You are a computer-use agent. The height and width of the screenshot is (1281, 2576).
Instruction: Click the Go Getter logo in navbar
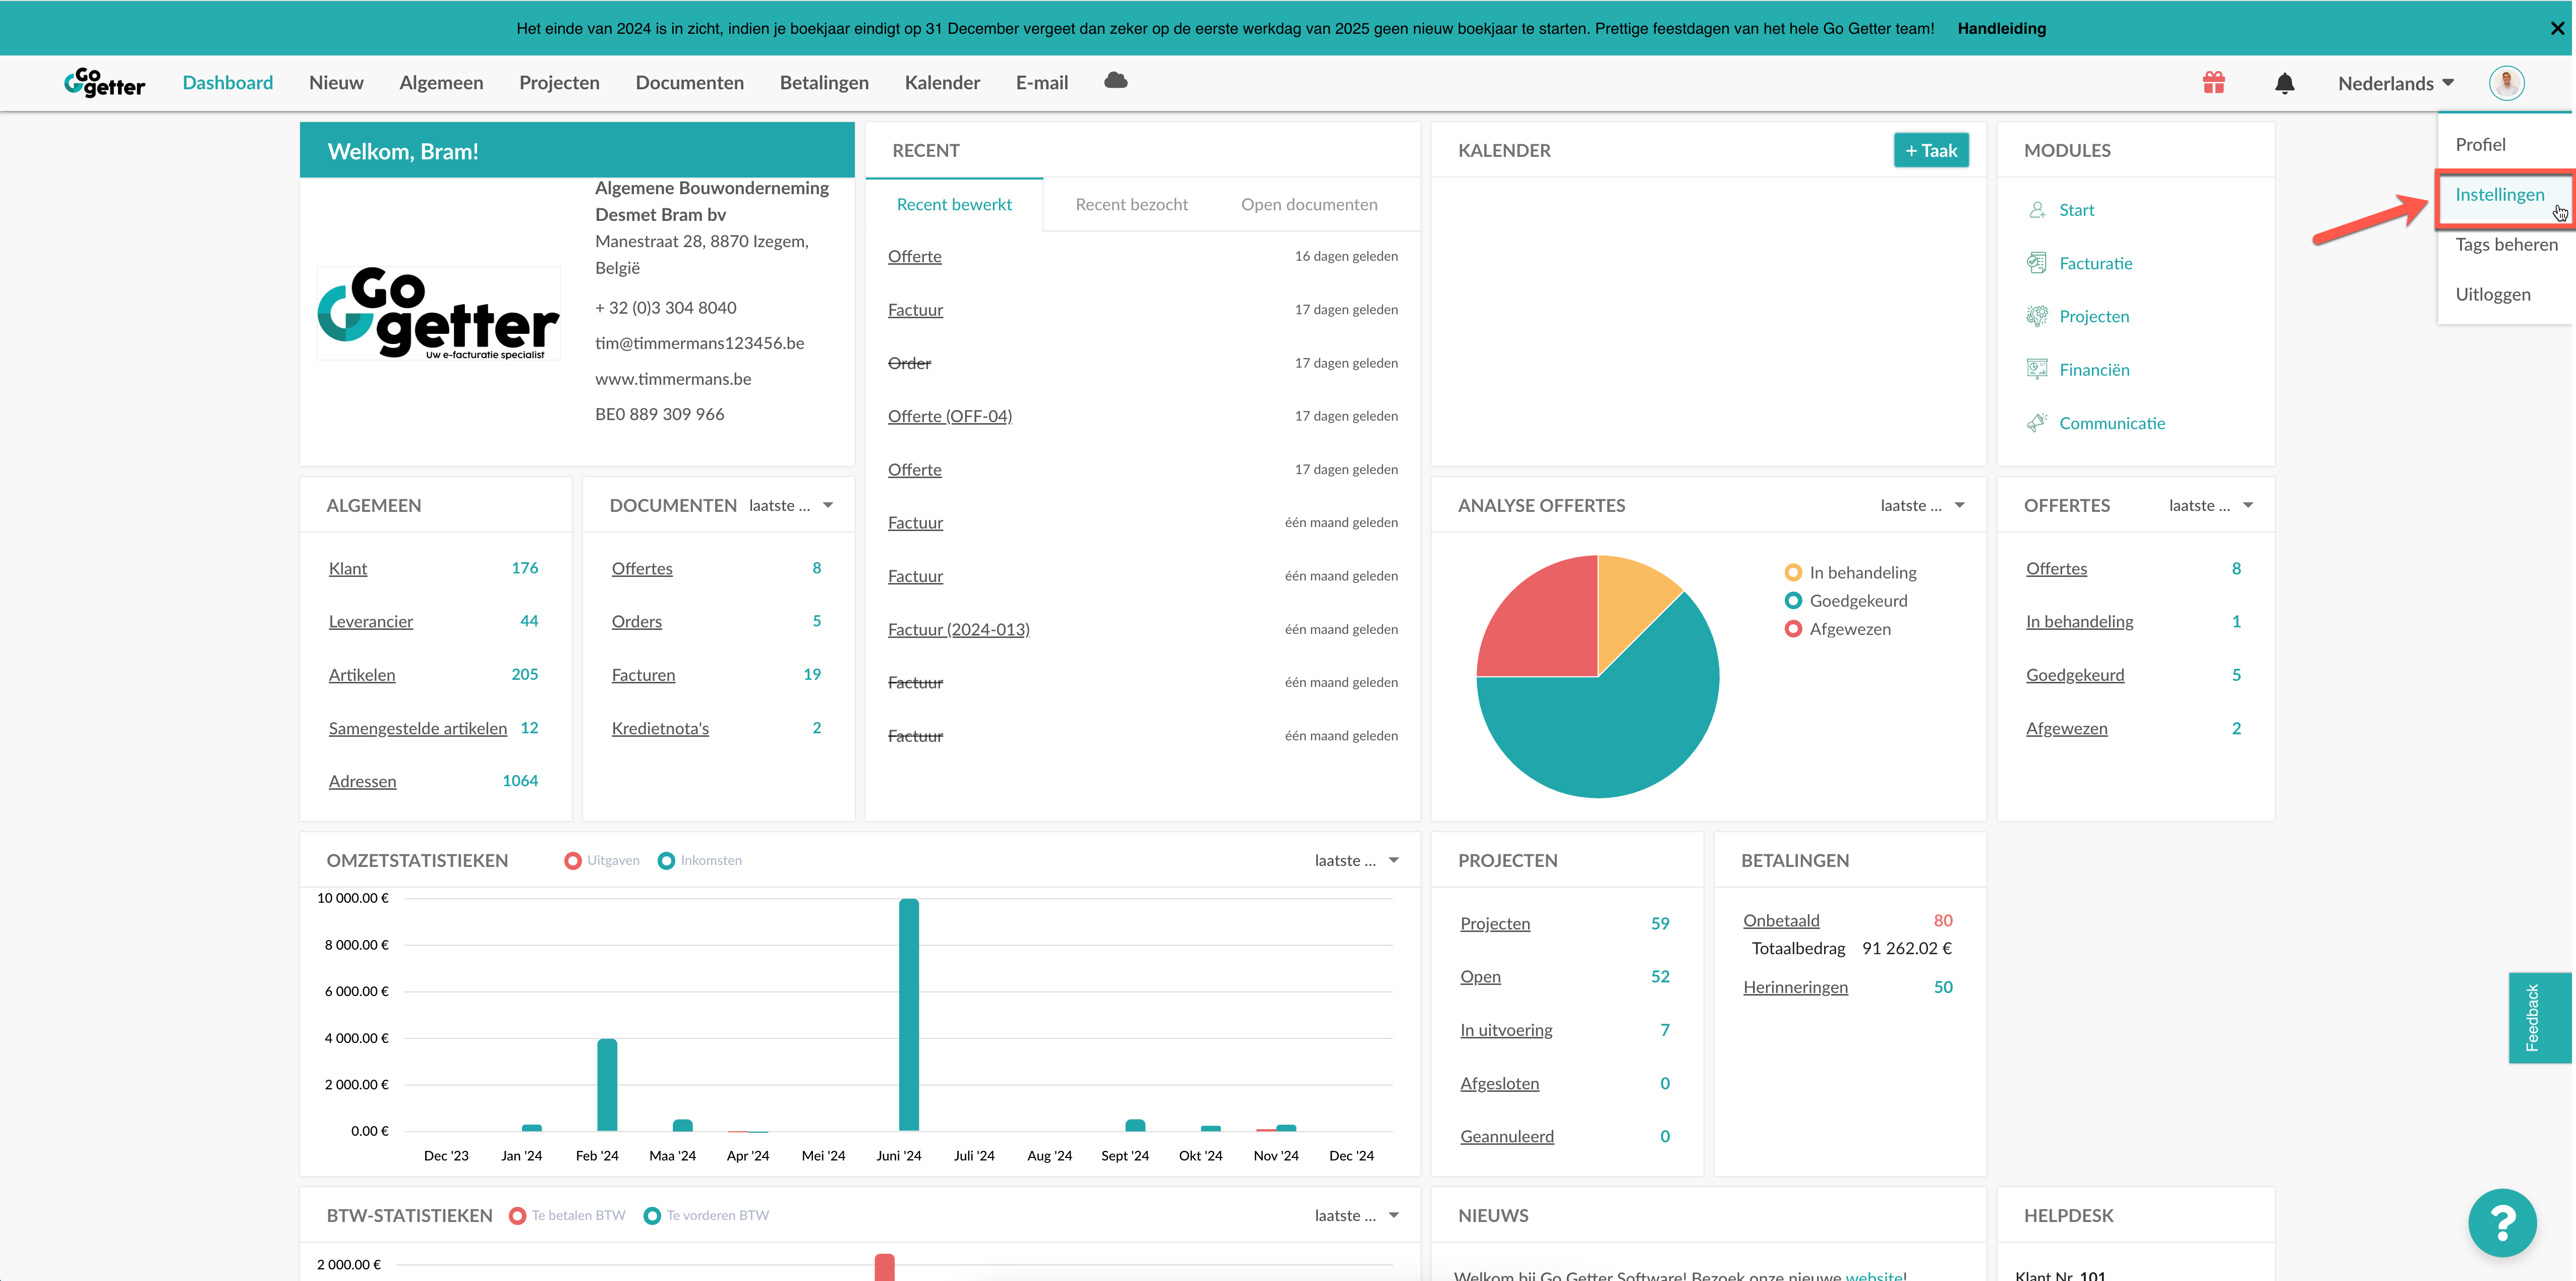[105, 82]
